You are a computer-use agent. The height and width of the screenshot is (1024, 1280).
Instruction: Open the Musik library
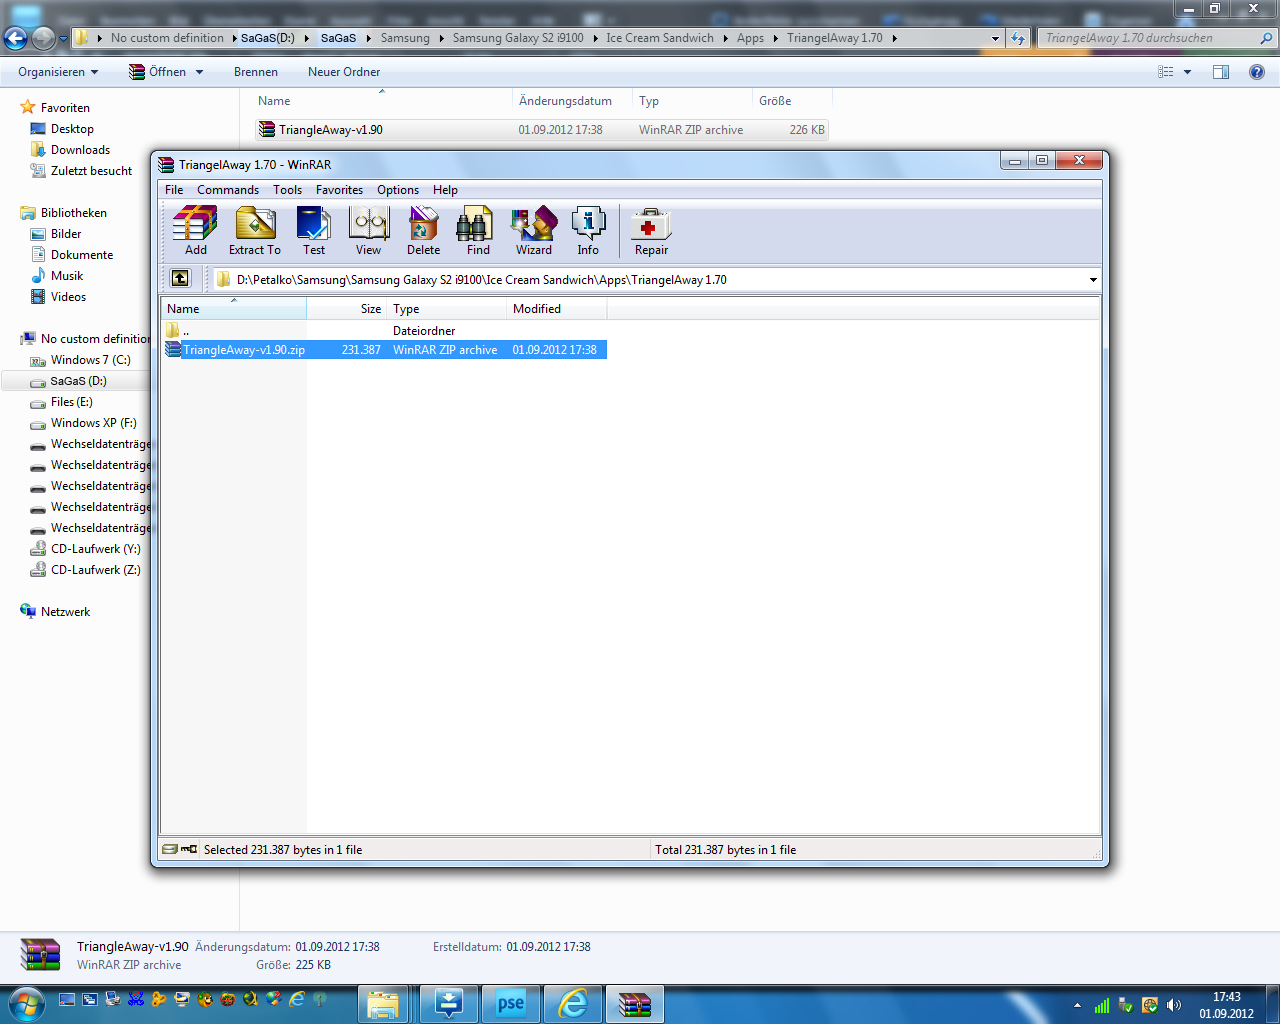(x=67, y=276)
